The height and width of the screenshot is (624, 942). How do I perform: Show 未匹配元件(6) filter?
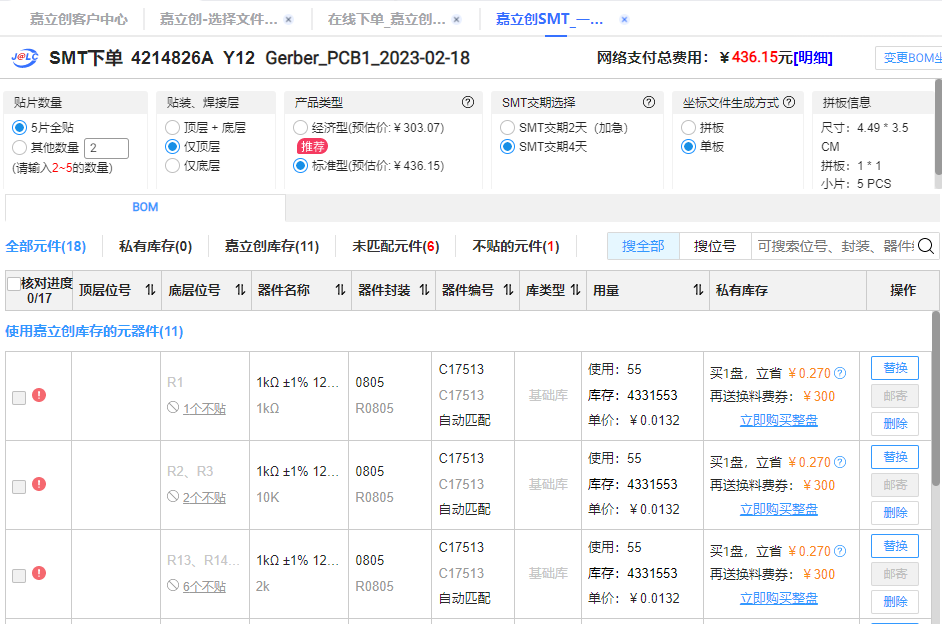click(396, 246)
